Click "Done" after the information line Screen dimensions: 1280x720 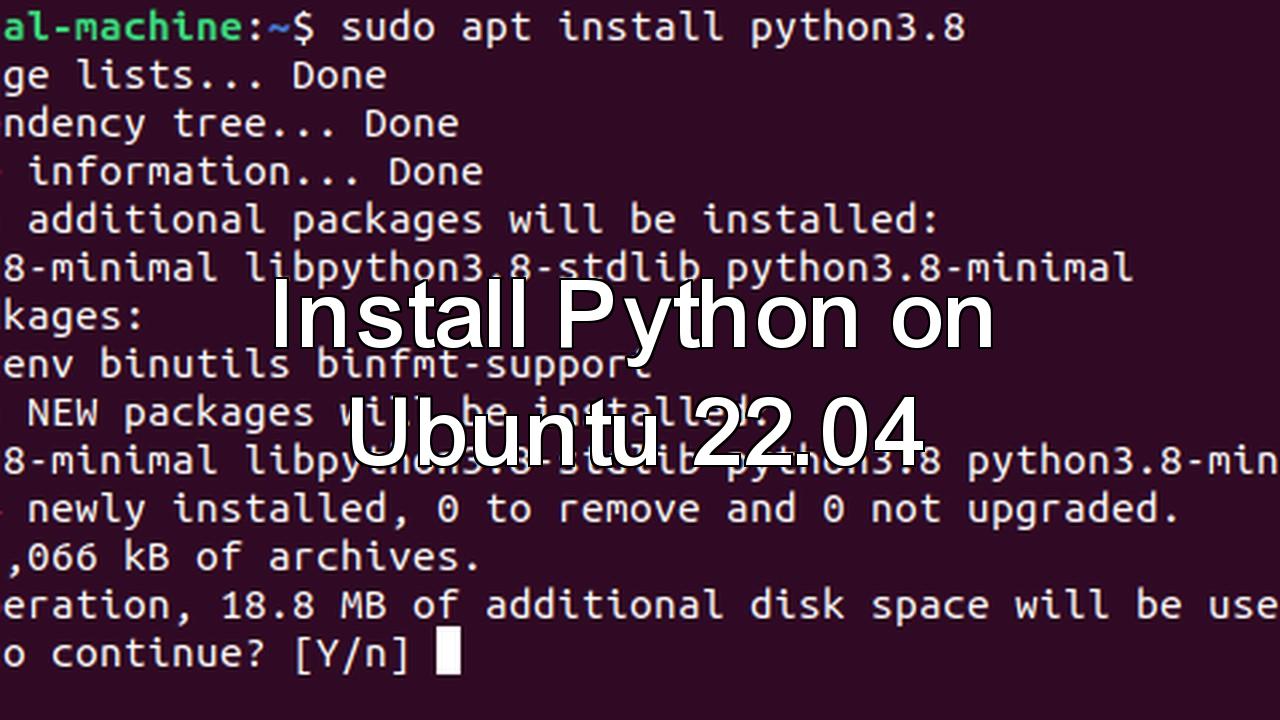pos(435,172)
